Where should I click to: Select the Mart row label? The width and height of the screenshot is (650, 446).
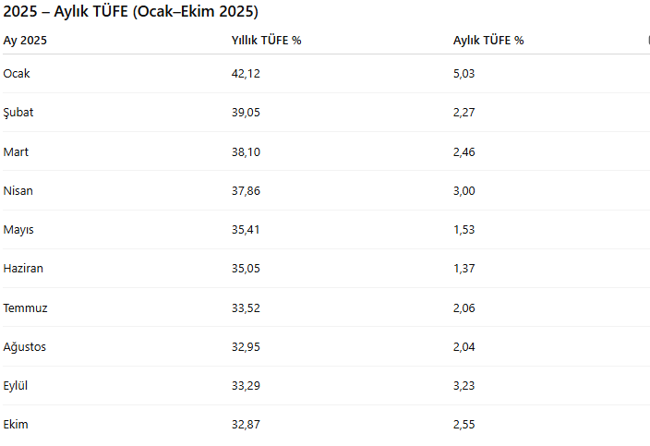(16, 152)
